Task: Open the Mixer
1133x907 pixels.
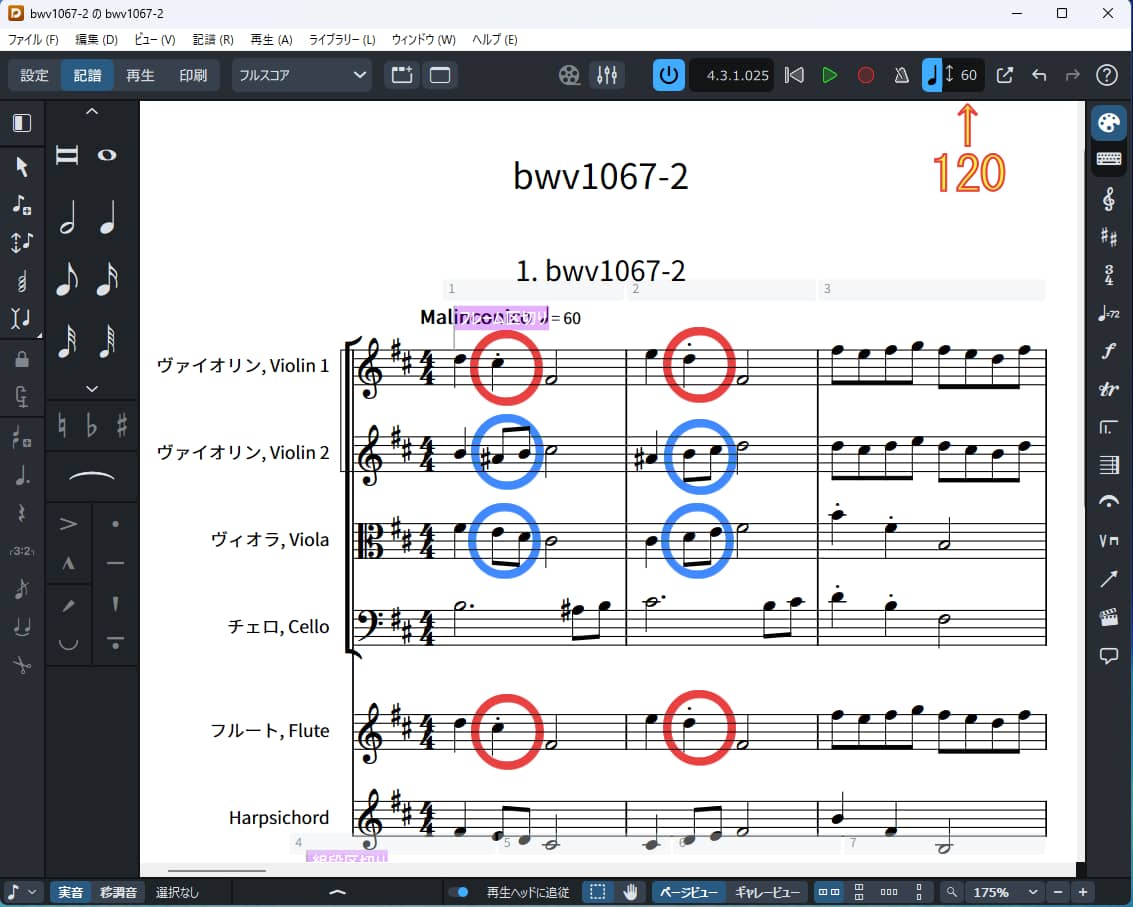Action: [607, 74]
